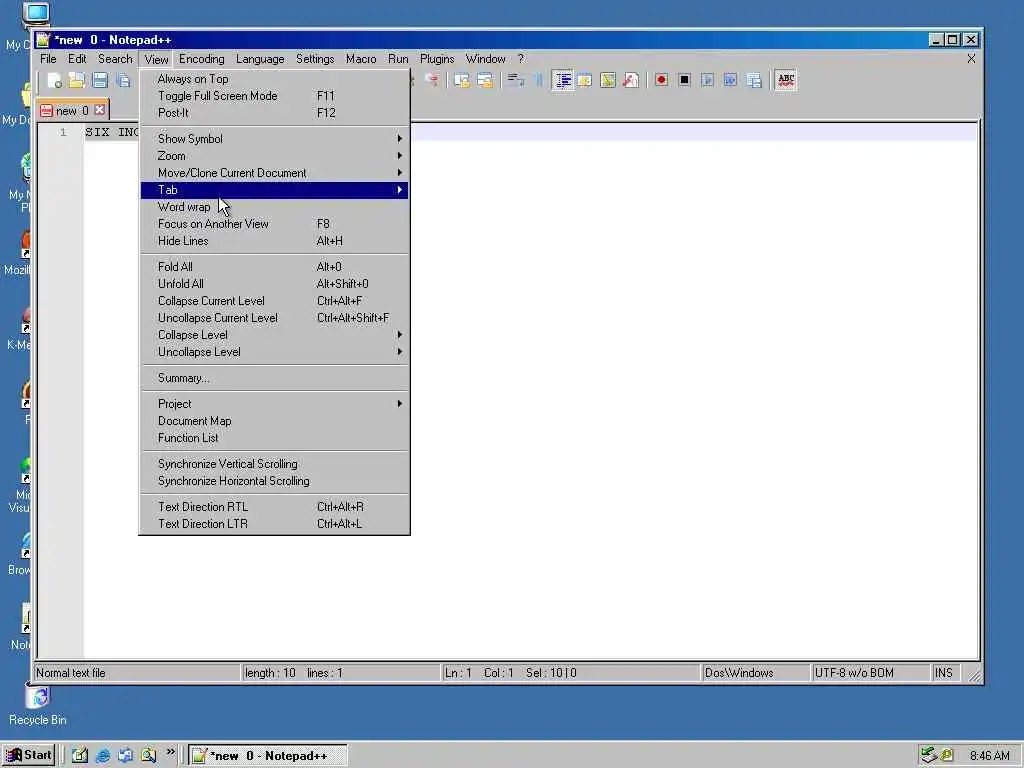
Task: Click the Document Map toolbar icon
Action: [x=608, y=80]
